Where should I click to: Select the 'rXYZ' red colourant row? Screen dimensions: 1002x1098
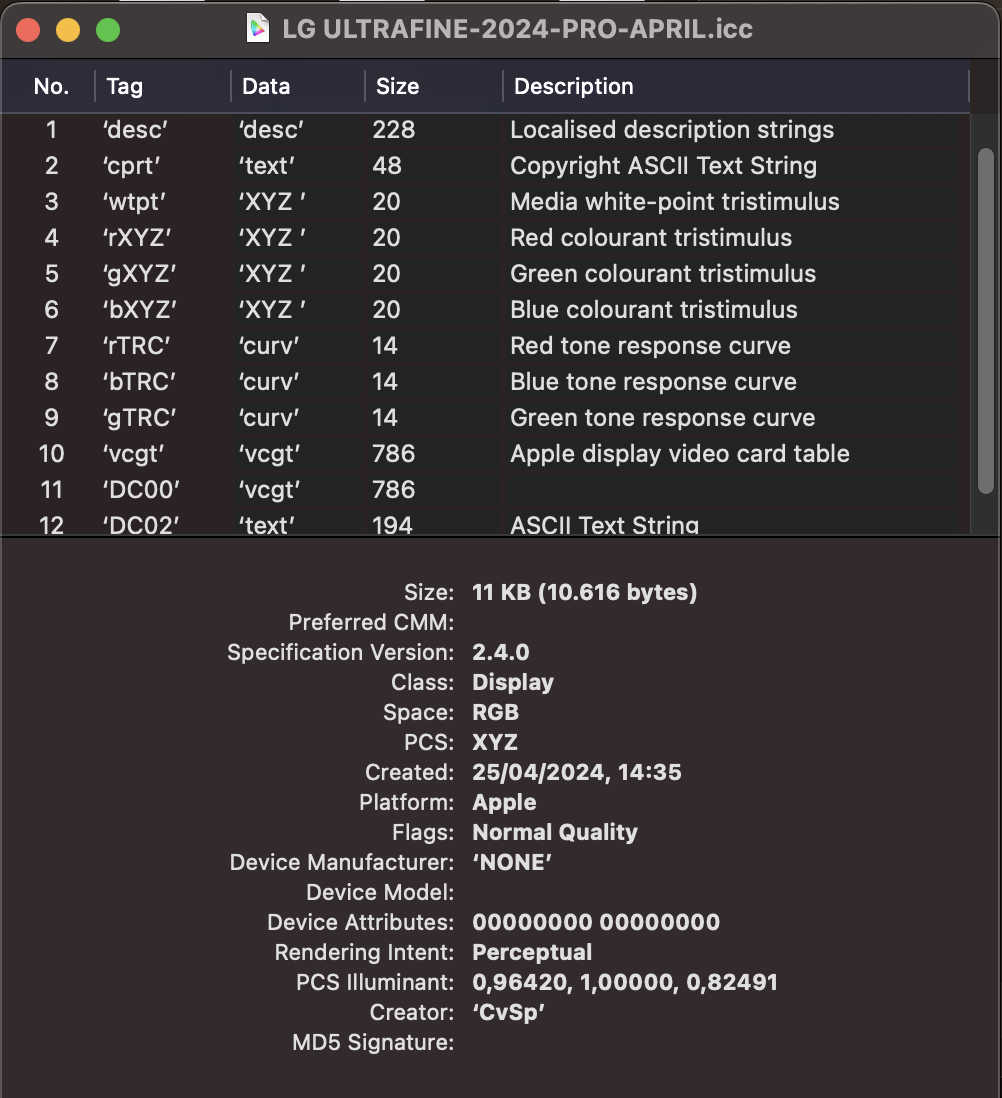480,238
